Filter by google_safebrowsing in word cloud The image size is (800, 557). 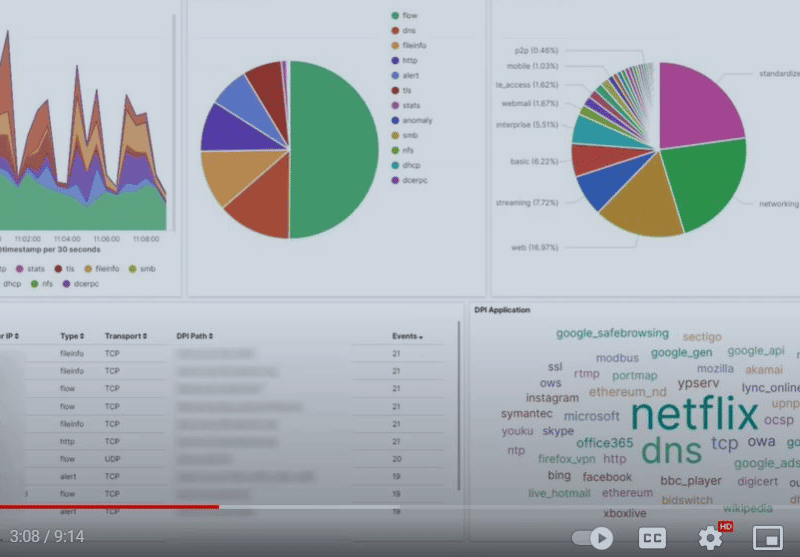(612, 334)
